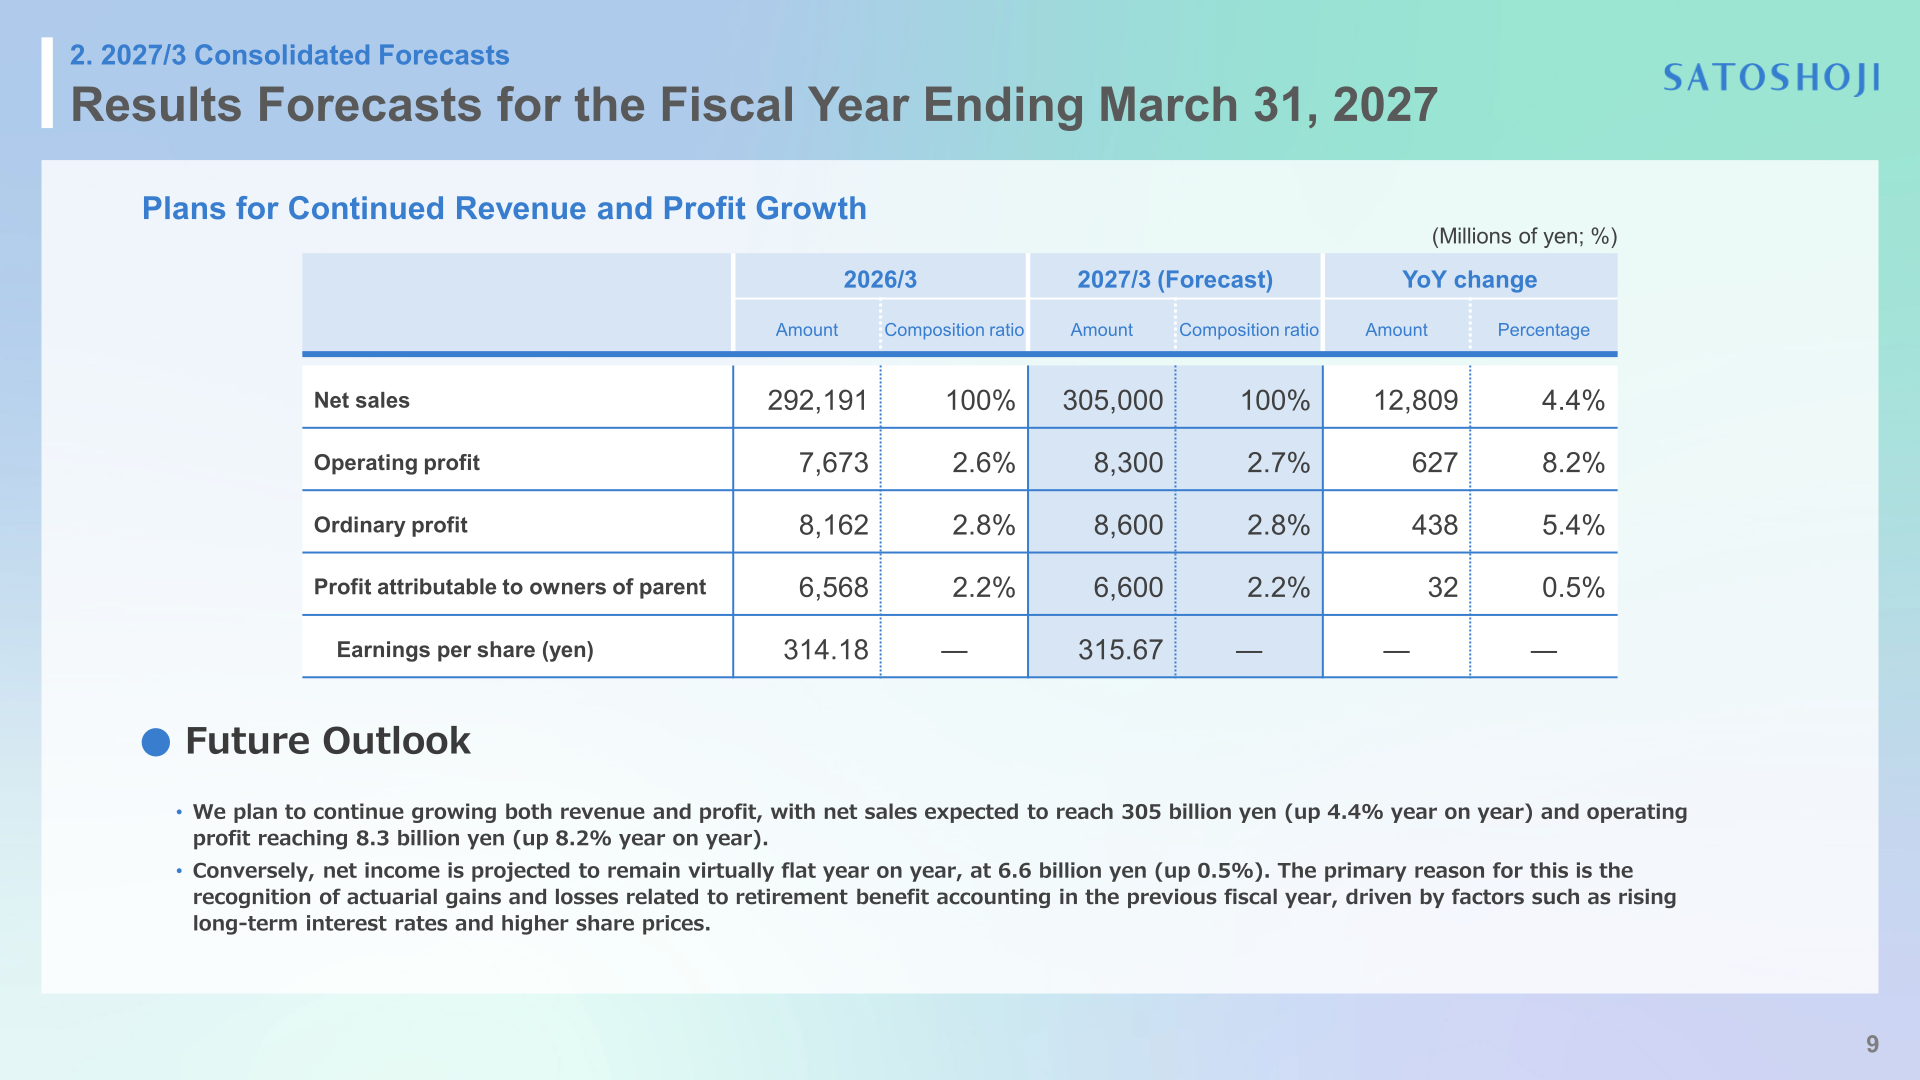Select the 305,000 forecast net sales value
Screen dimensions: 1920x1080
[1112, 400]
